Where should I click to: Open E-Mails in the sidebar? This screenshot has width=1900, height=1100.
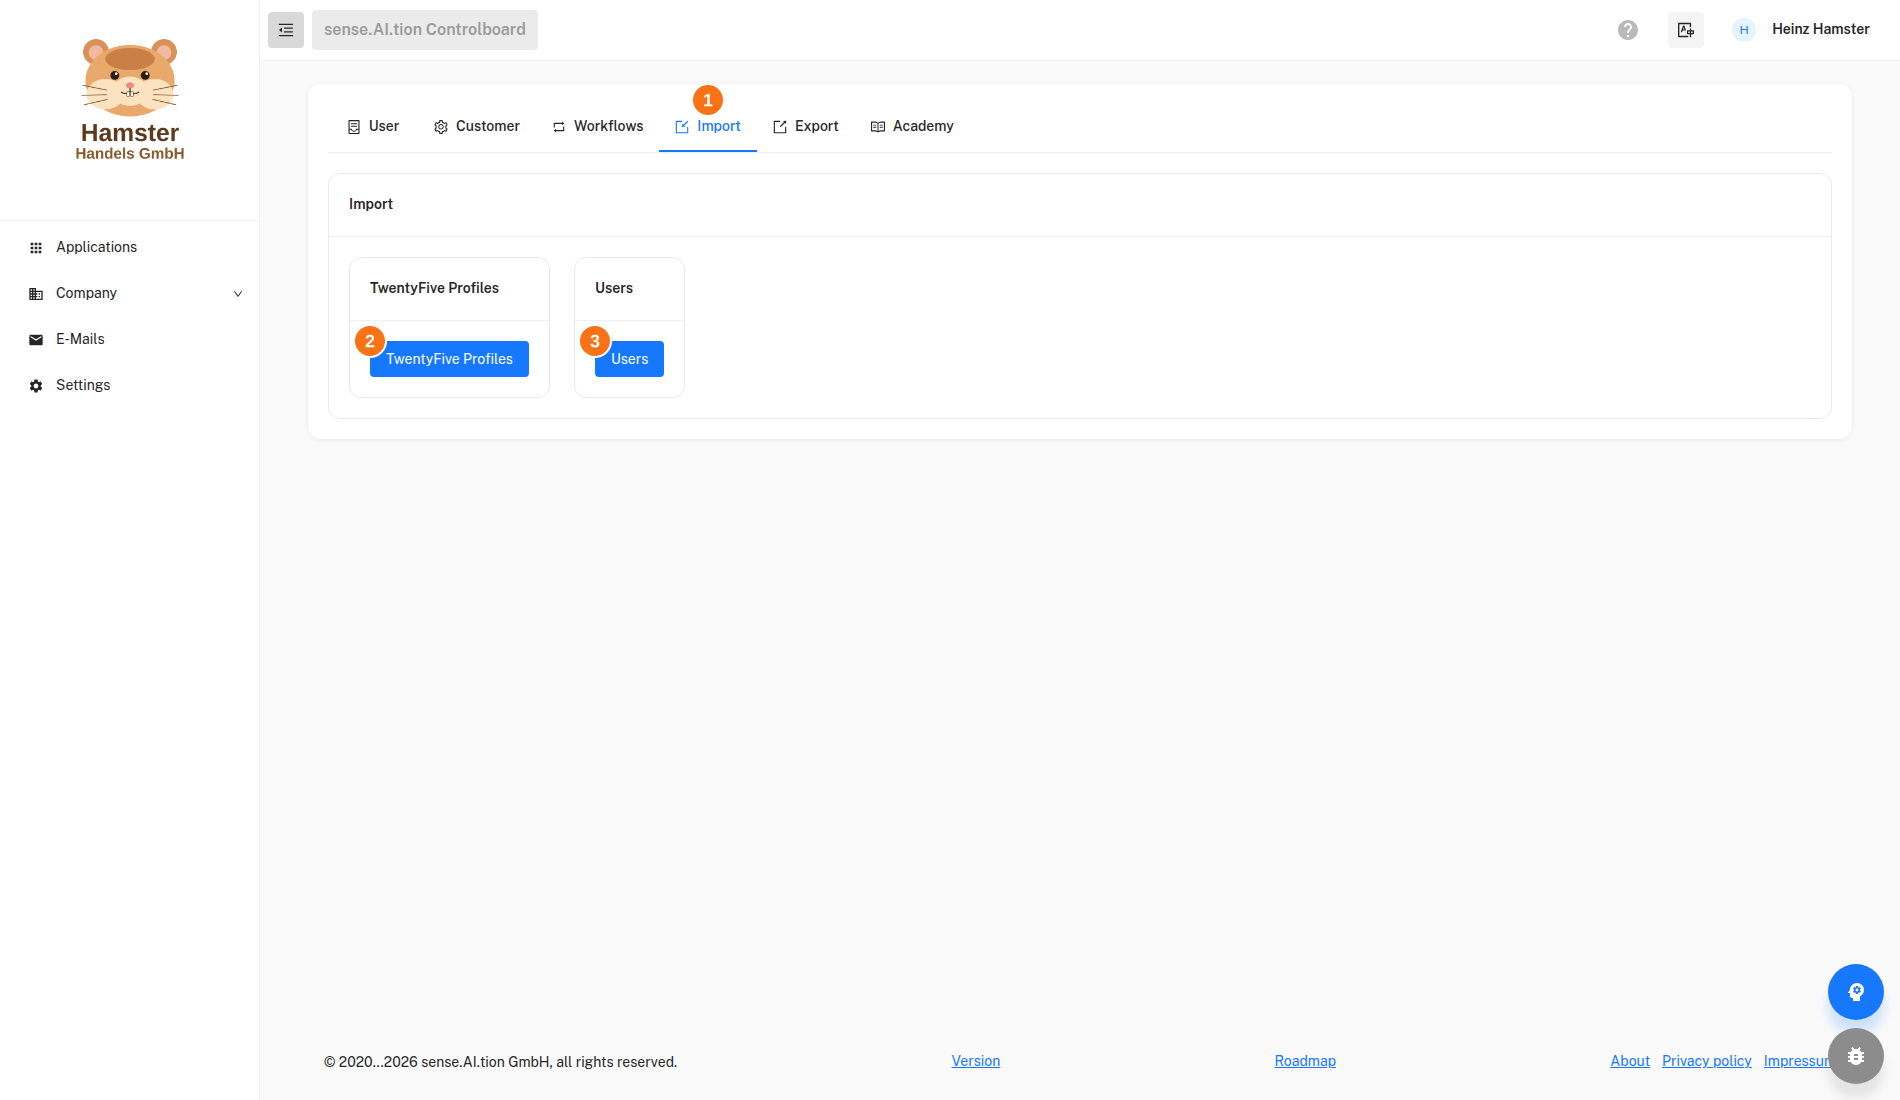coord(130,339)
